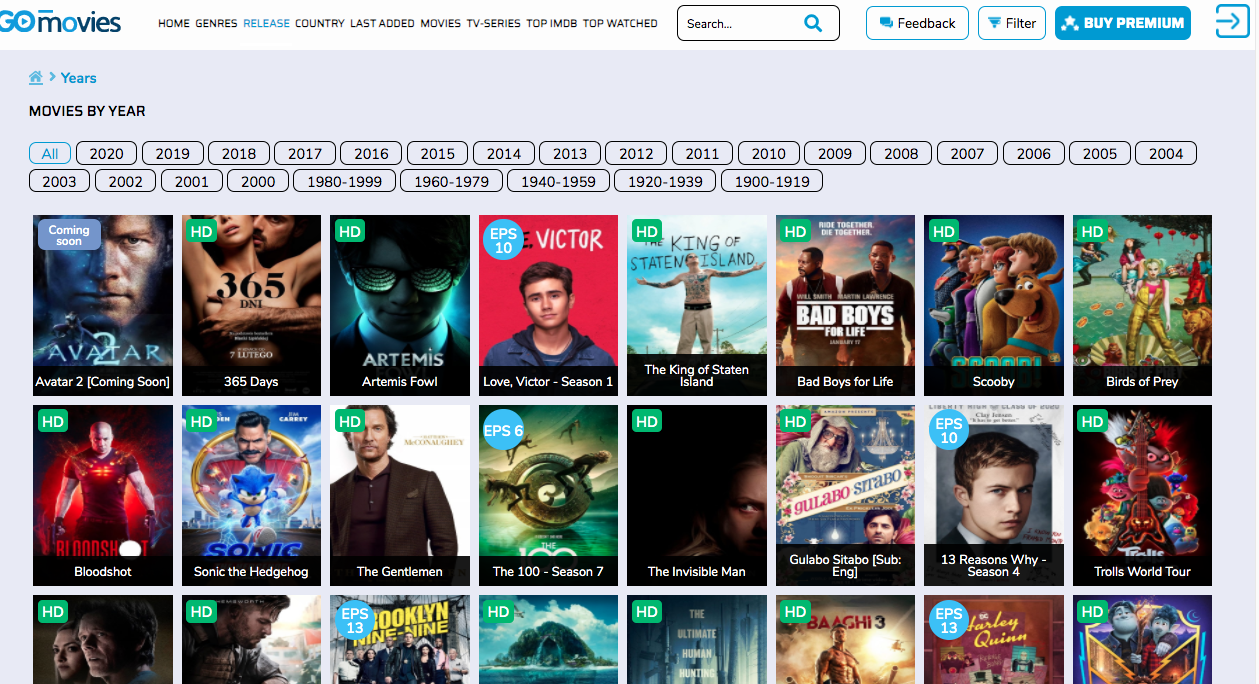Screen dimensions: 1259x684
Task: Open Bad Boys for Life poster
Action: [x=845, y=305]
